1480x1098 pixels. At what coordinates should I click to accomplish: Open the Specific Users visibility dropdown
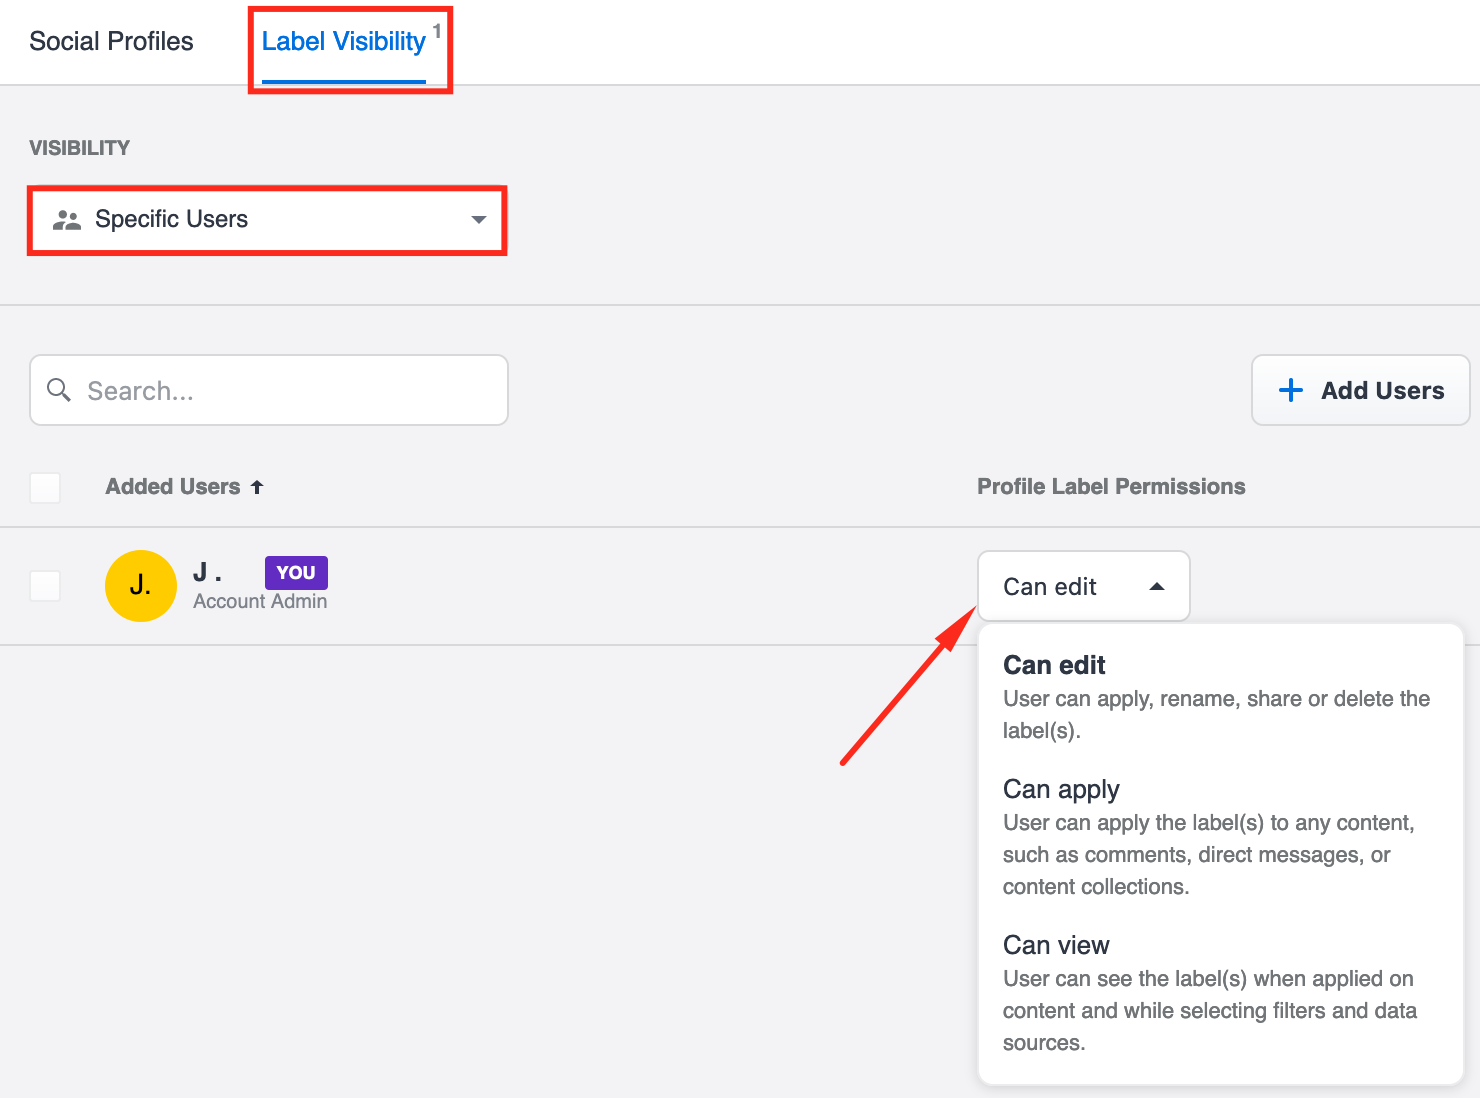click(267, 220)
